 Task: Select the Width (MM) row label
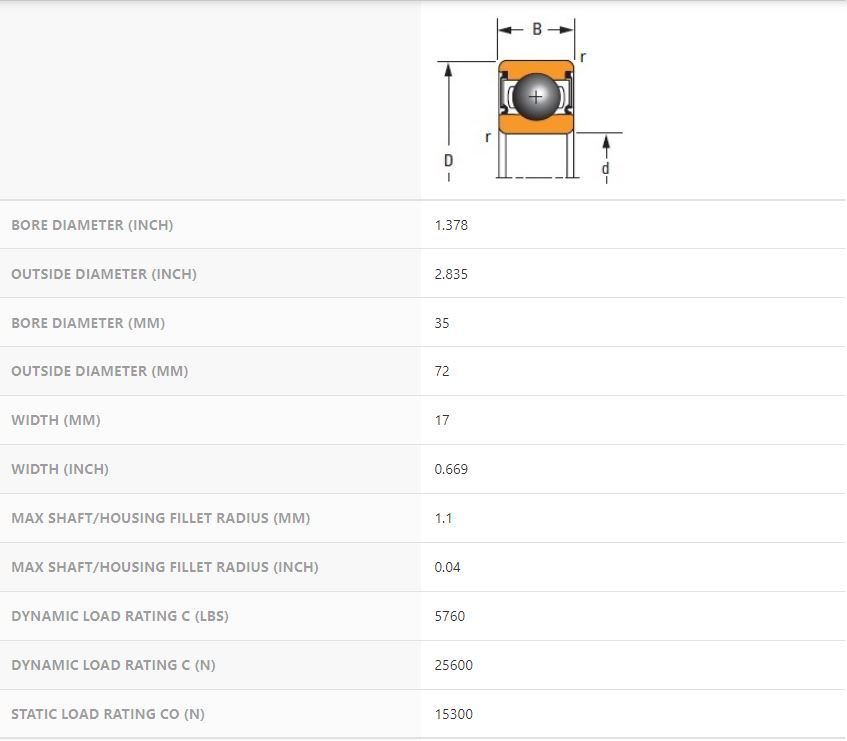(x=56, y=420)
